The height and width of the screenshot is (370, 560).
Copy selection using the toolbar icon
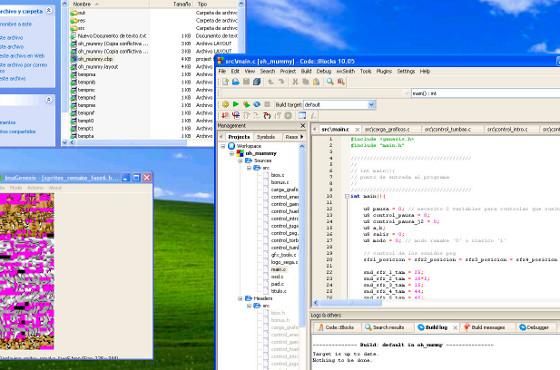[x=305, y=82]
